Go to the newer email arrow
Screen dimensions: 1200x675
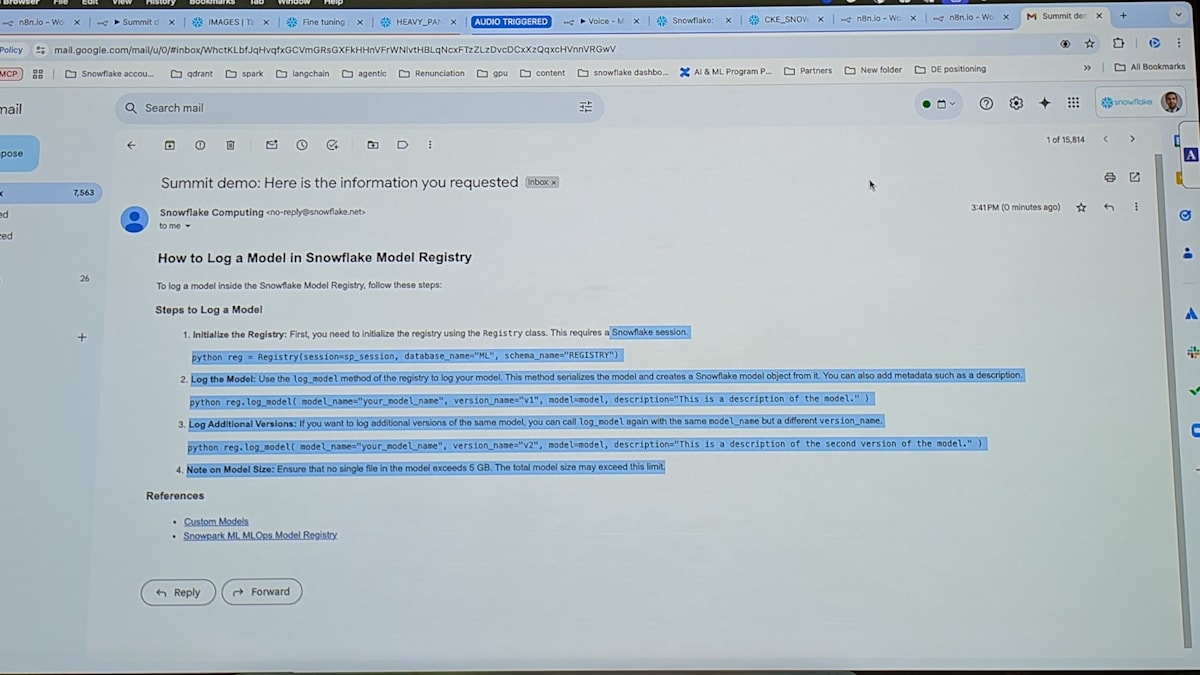coord(1105,139)
